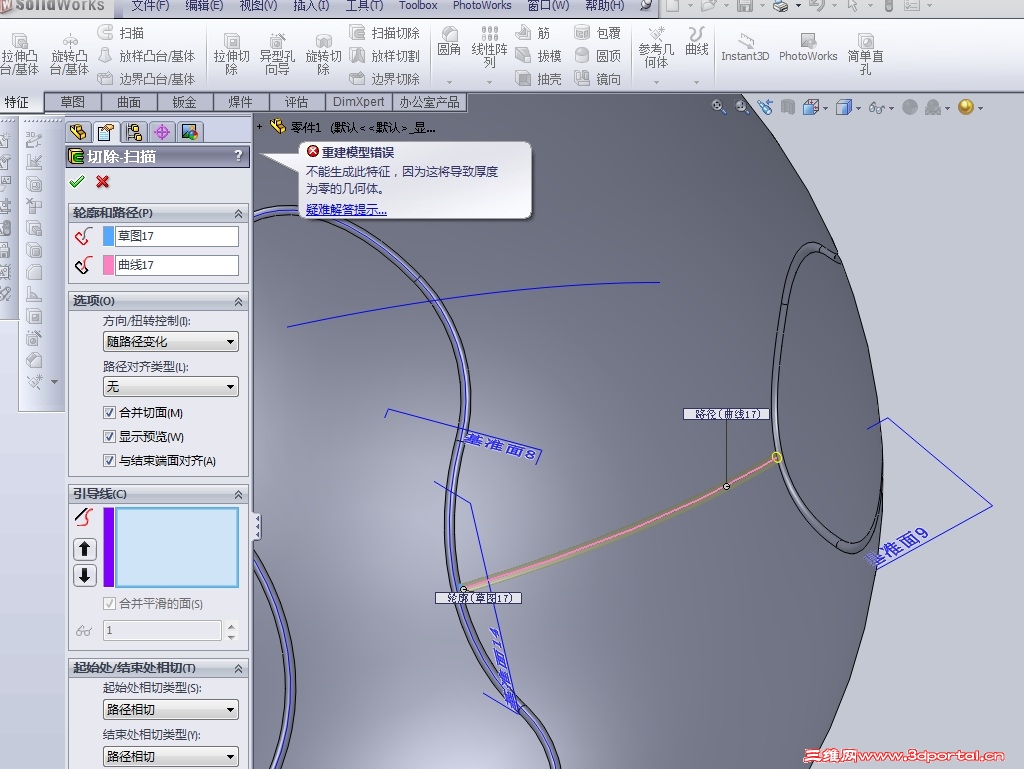This screenshot has height=769, width=1024.
Task: Toggle the 显示预览(W) checkbox
Action: [x=110, y=437]
